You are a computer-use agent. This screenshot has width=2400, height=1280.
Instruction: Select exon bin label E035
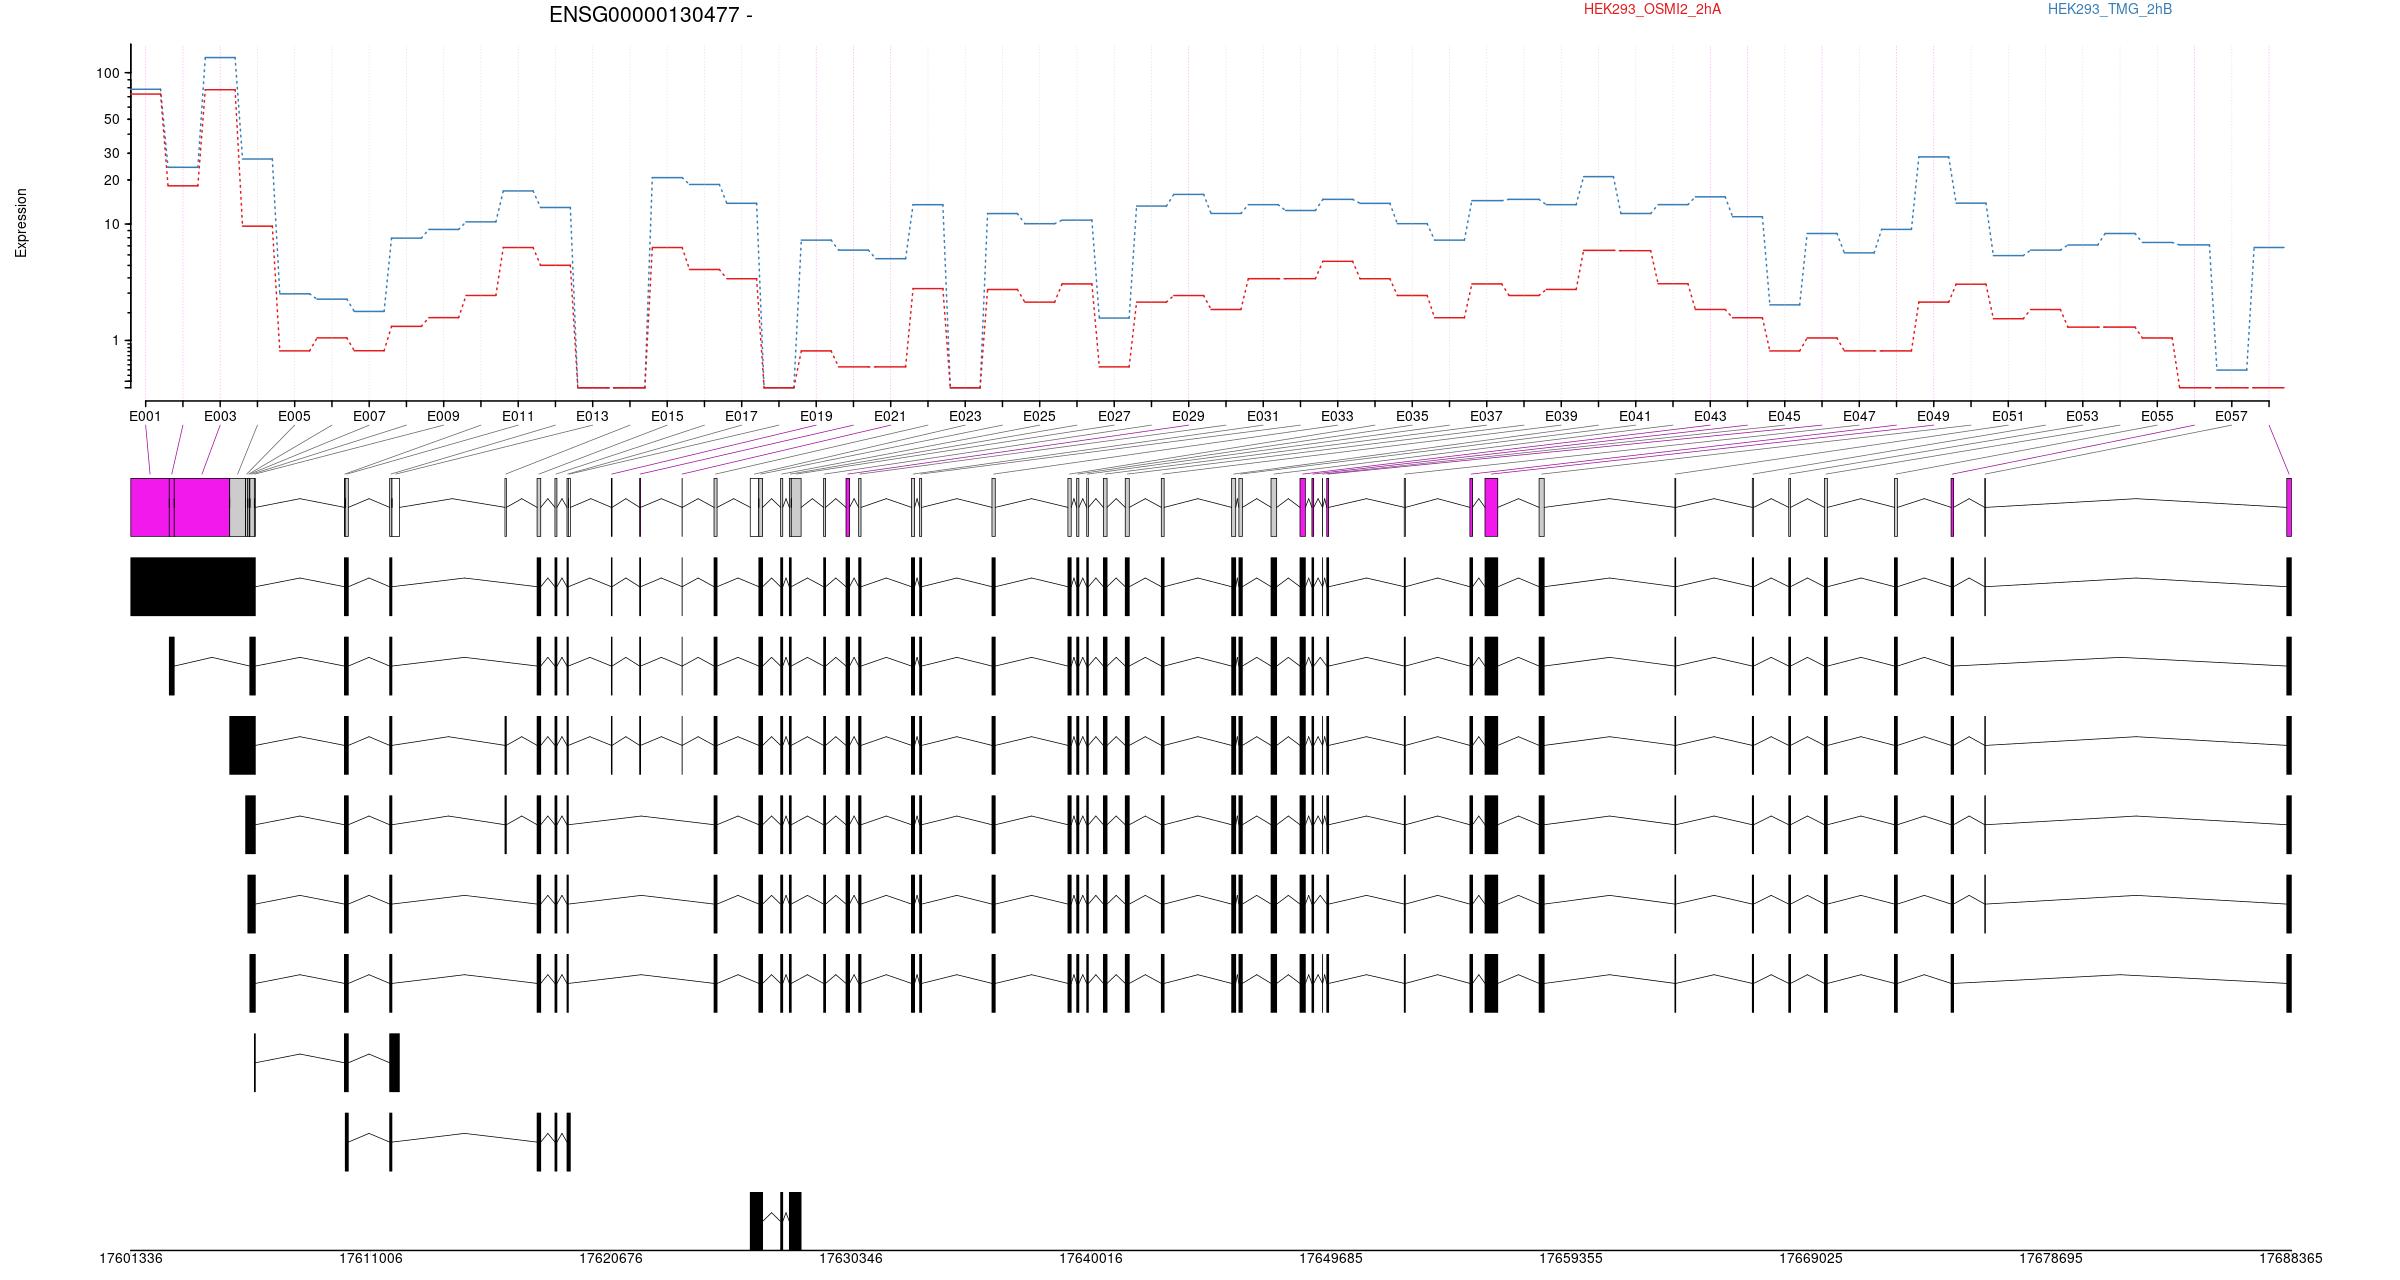click(x=1412, y=416)
